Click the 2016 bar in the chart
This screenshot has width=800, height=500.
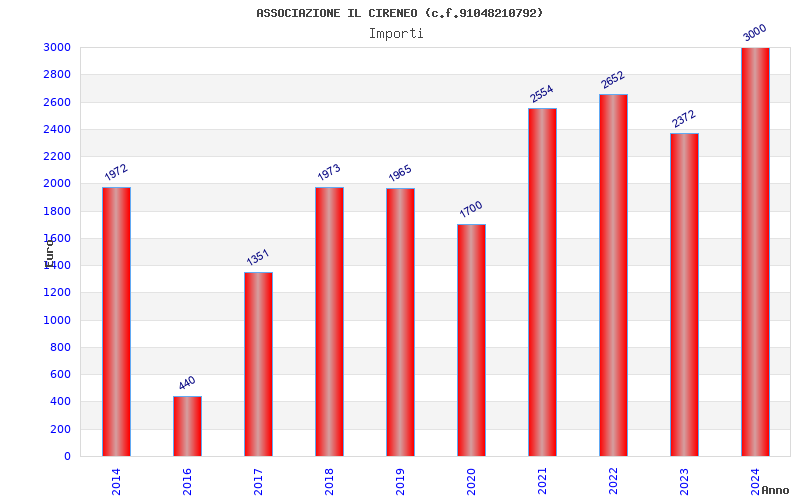click(x=187, y=426)
